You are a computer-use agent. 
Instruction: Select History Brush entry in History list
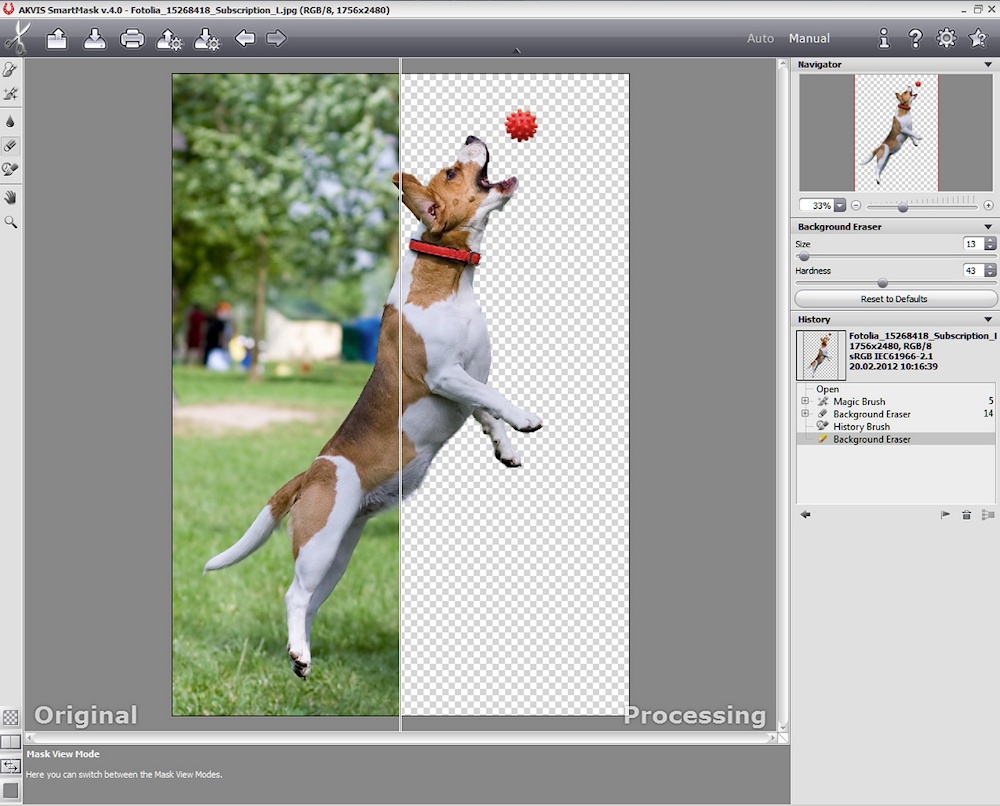click(x=861, y=426)
